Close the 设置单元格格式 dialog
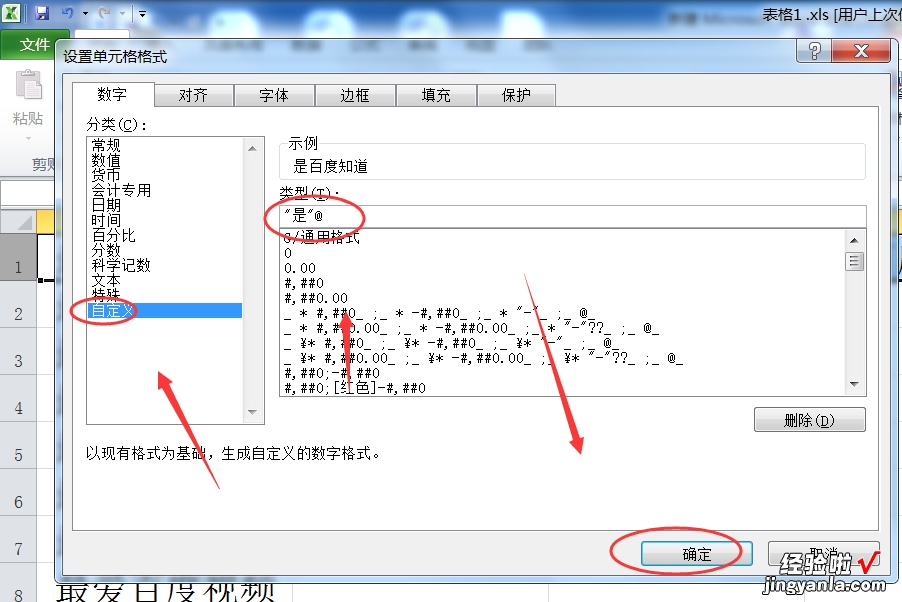This screenshot has height=602, width=902. [x=861, y=51]
